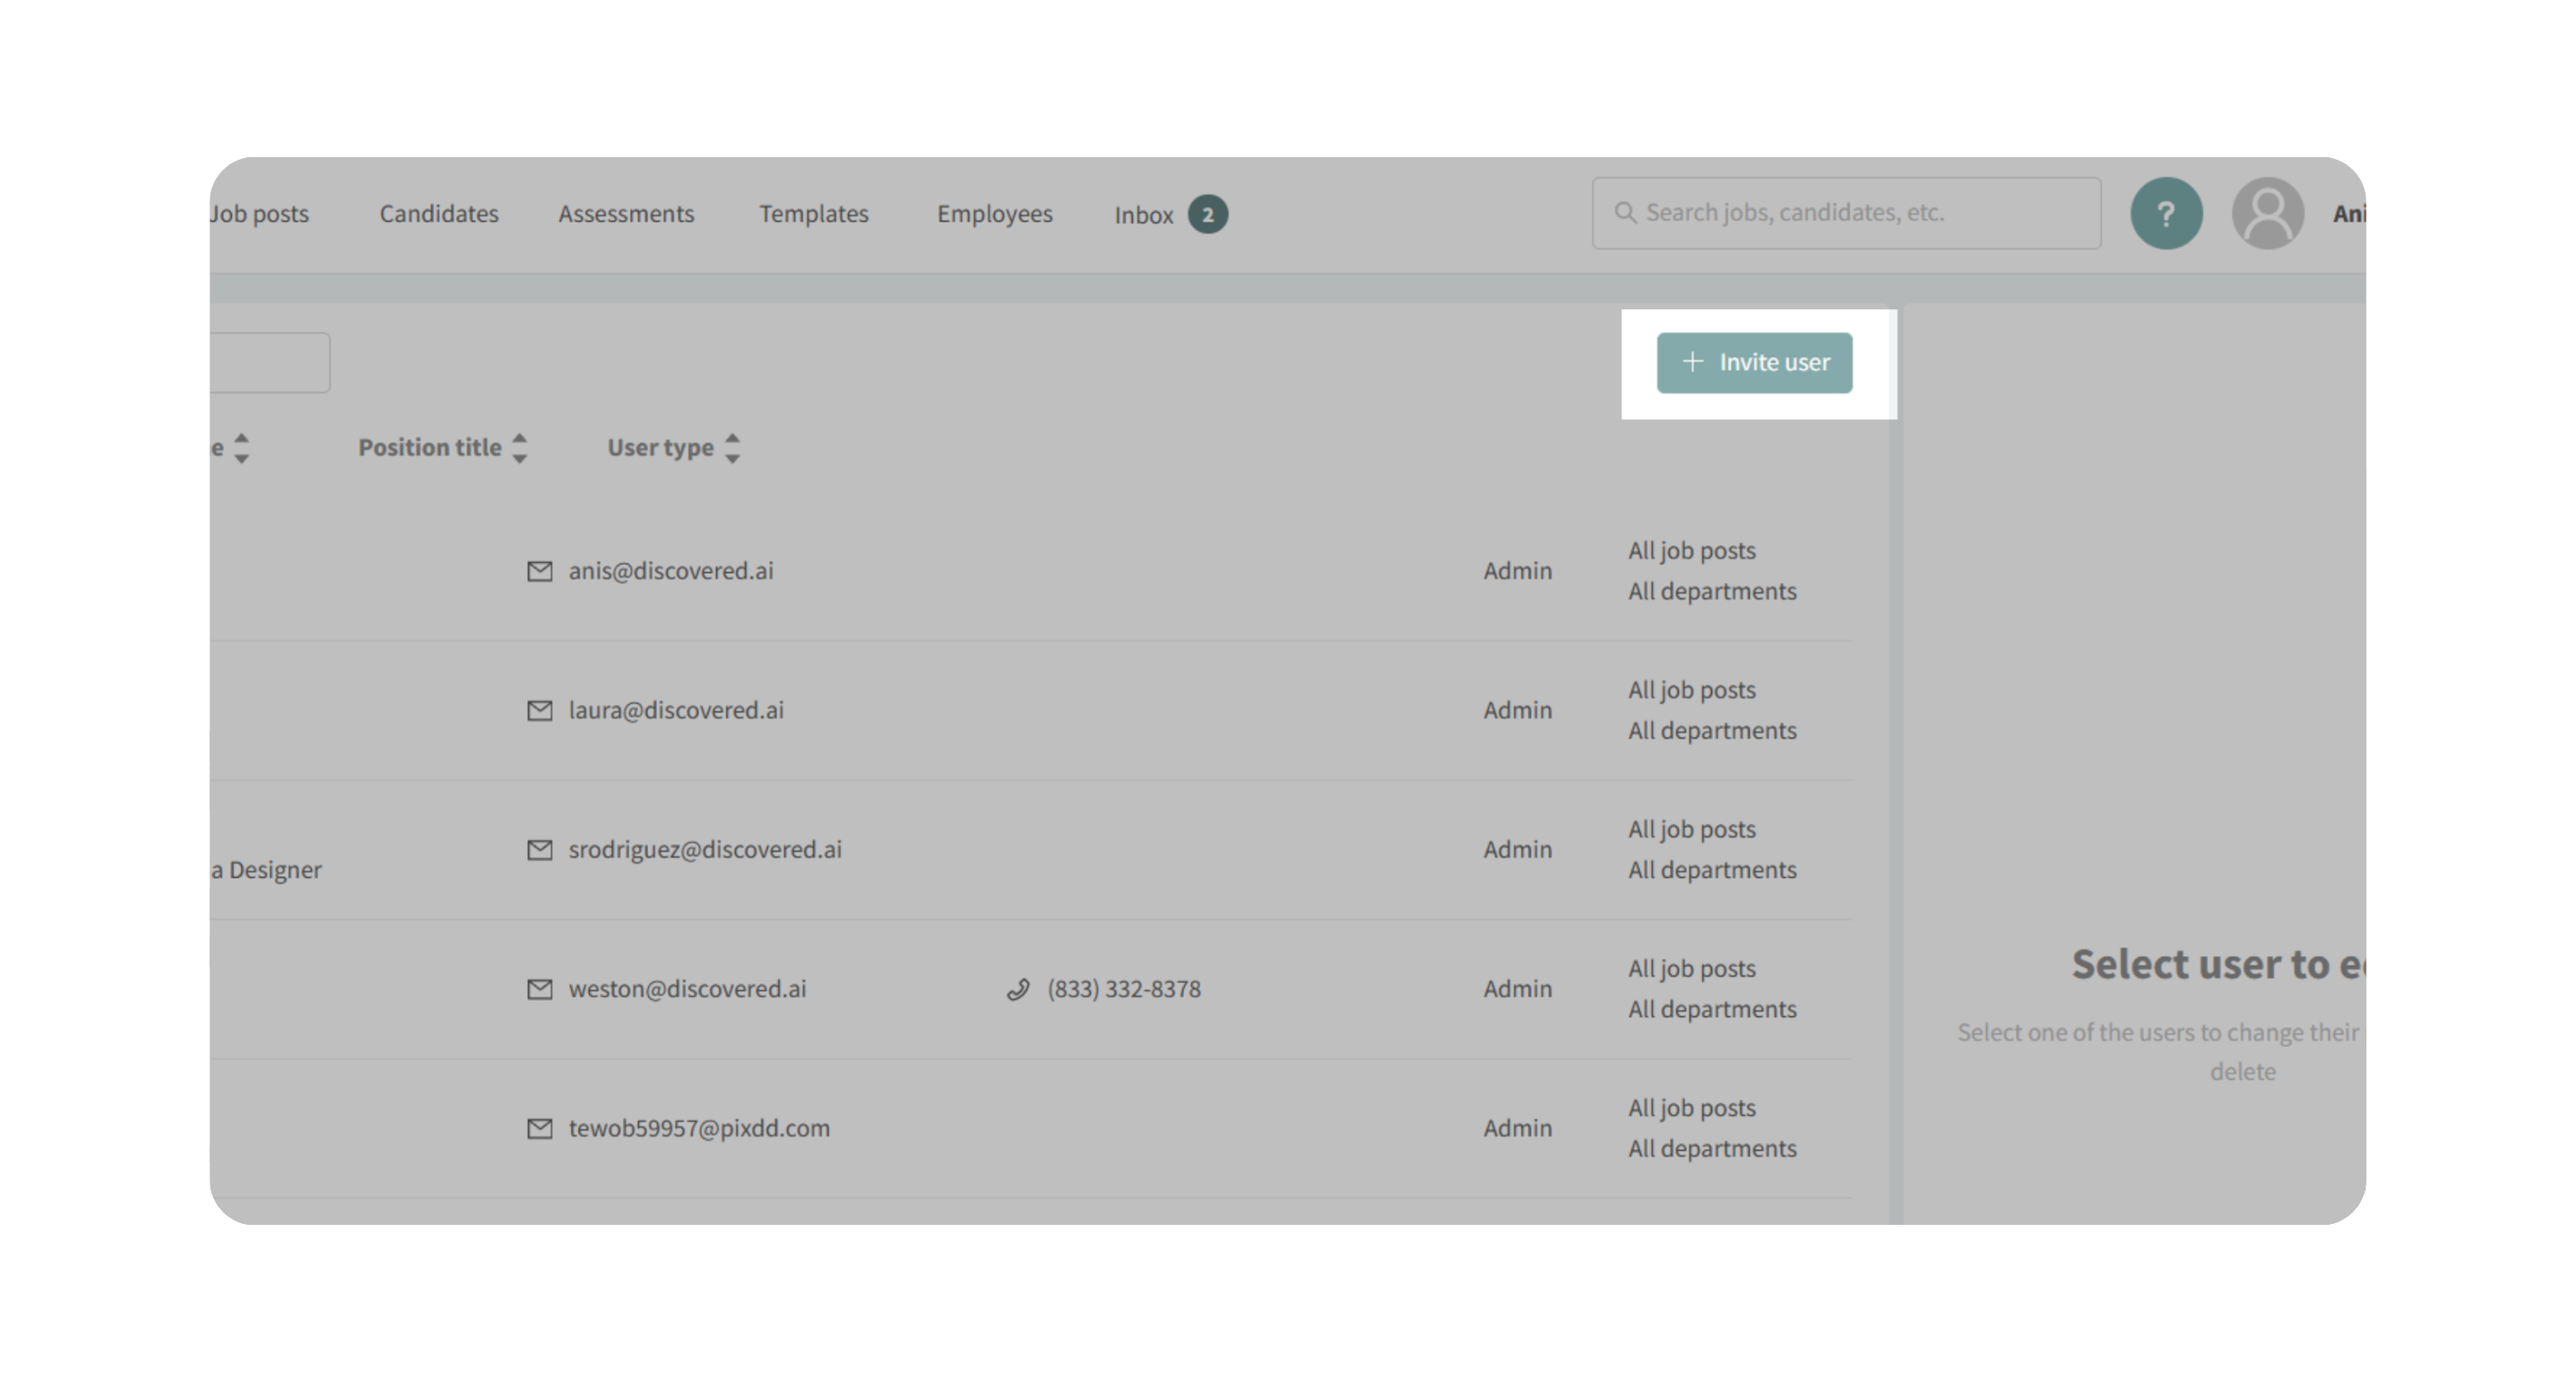Click the mail icon beside weston@discovered.ai
Image resolution: width=2576 pixels, height=1382 pixels.
tap(540, 989)
